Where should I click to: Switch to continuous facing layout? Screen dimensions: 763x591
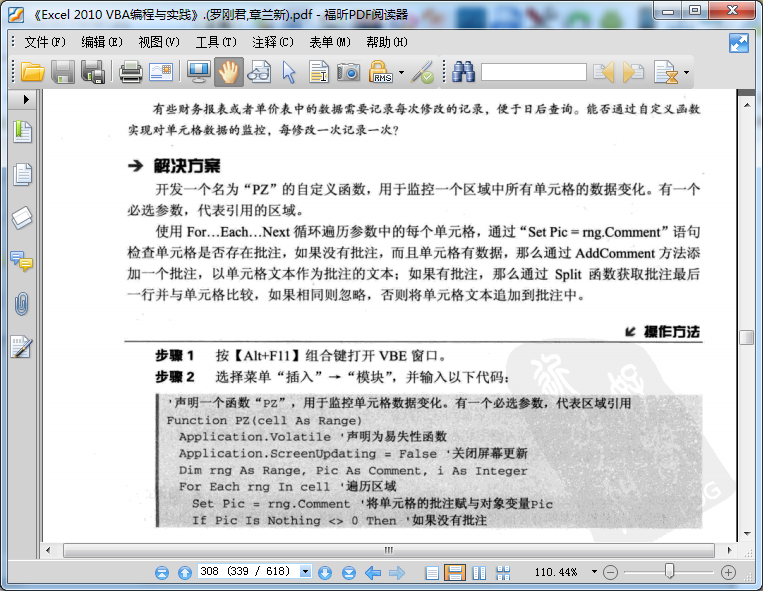[x=503, y=573]
